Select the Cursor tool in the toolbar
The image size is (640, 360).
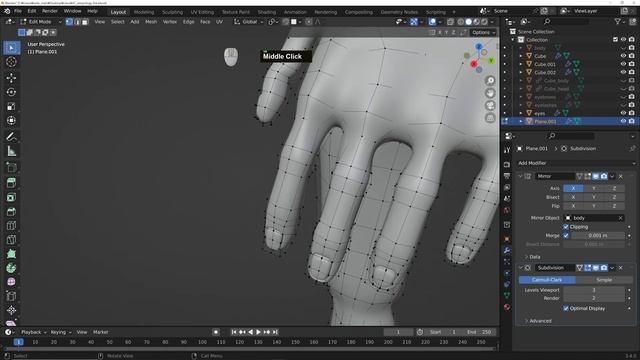coord(11,62)
